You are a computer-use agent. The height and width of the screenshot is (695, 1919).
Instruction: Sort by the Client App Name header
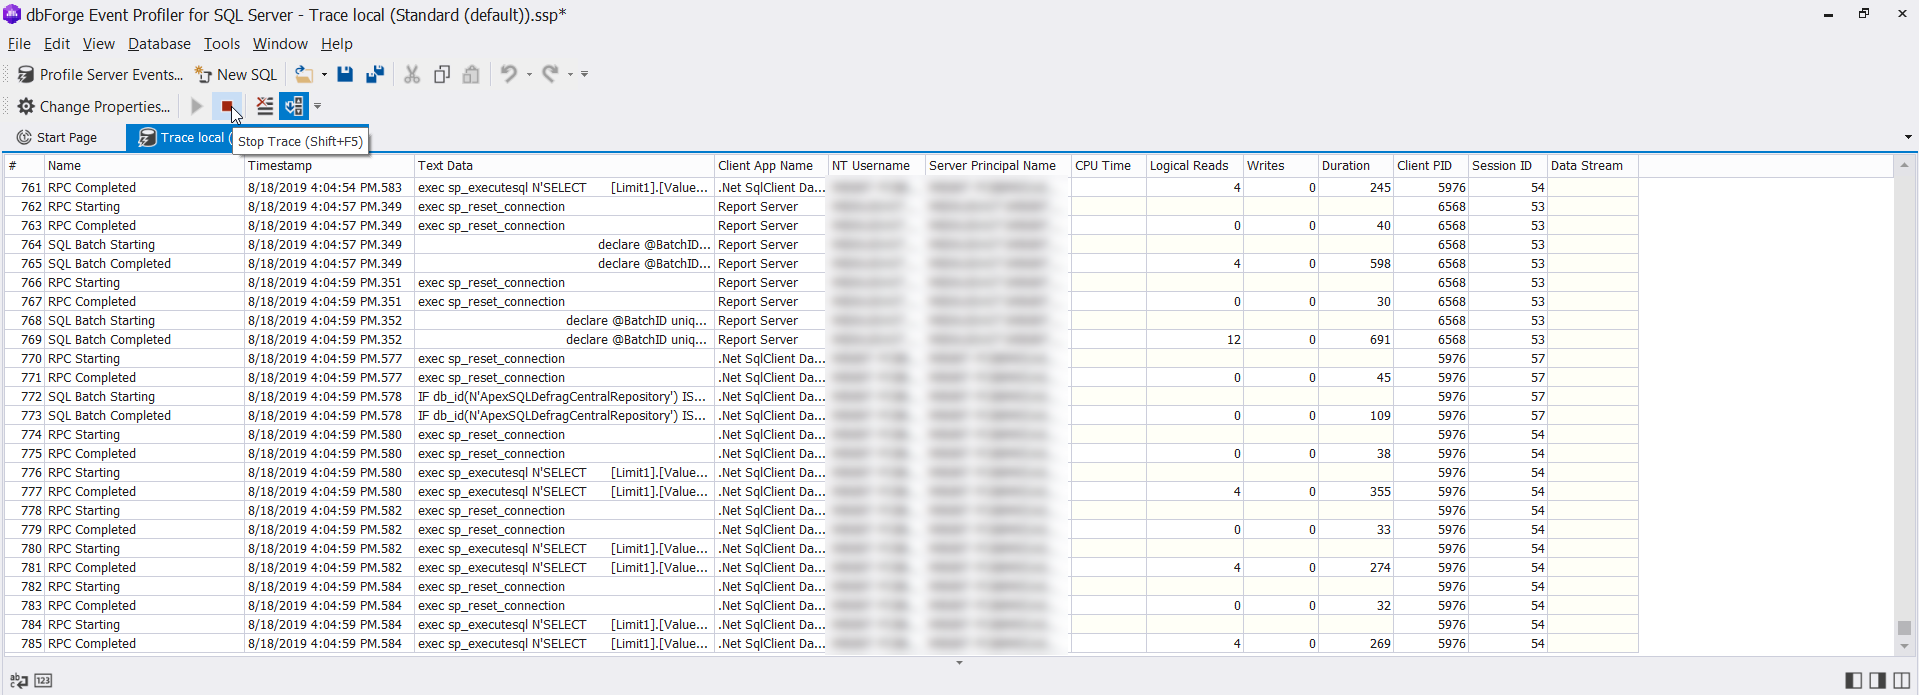pyautogui.click(x=771, y=166)
